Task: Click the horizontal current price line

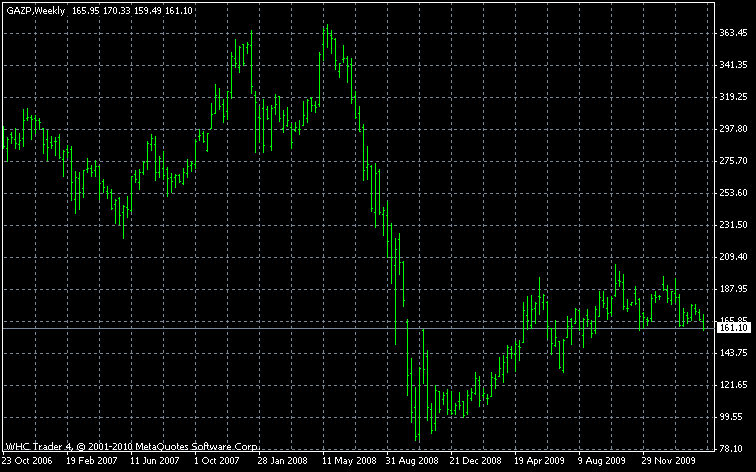Action: (300, 328)
